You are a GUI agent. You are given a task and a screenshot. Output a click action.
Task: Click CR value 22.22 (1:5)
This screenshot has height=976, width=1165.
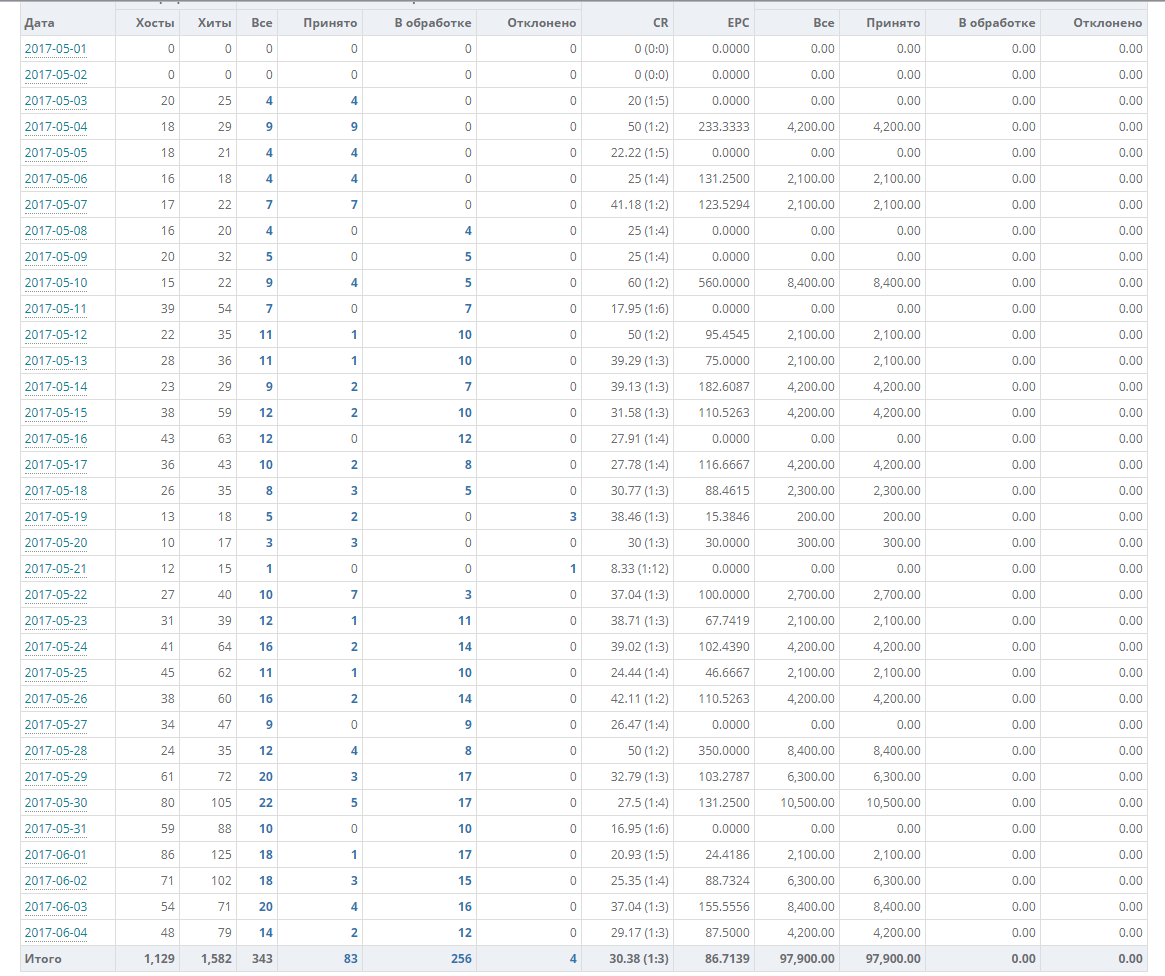(x=640, y=153)
